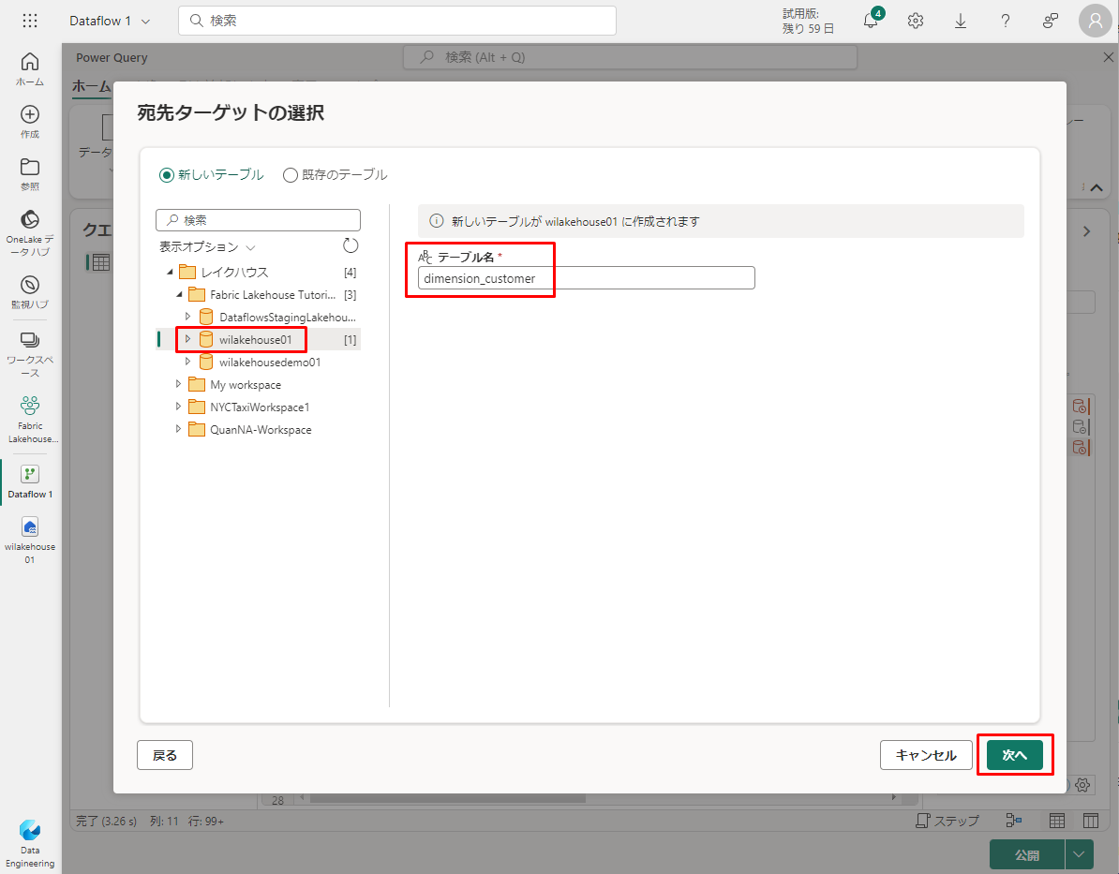The height and width of the screenshot is (874, 1119).
Task: Expand the right pane chevron
Action: [1086, 231]
